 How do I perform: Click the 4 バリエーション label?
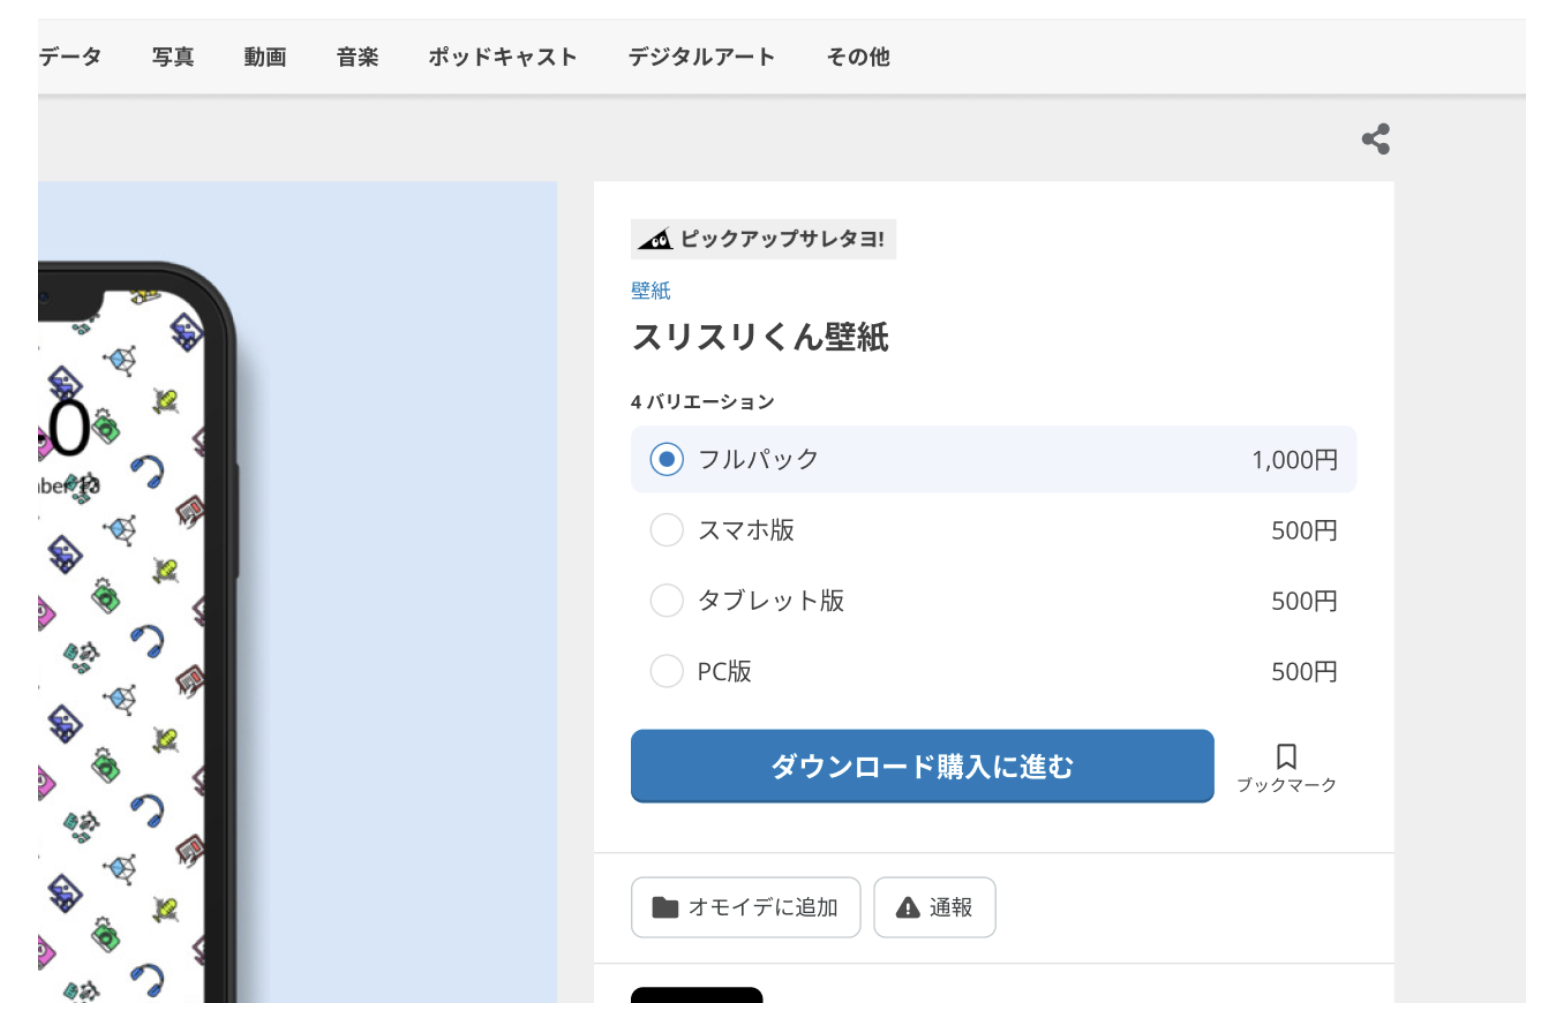702,402
